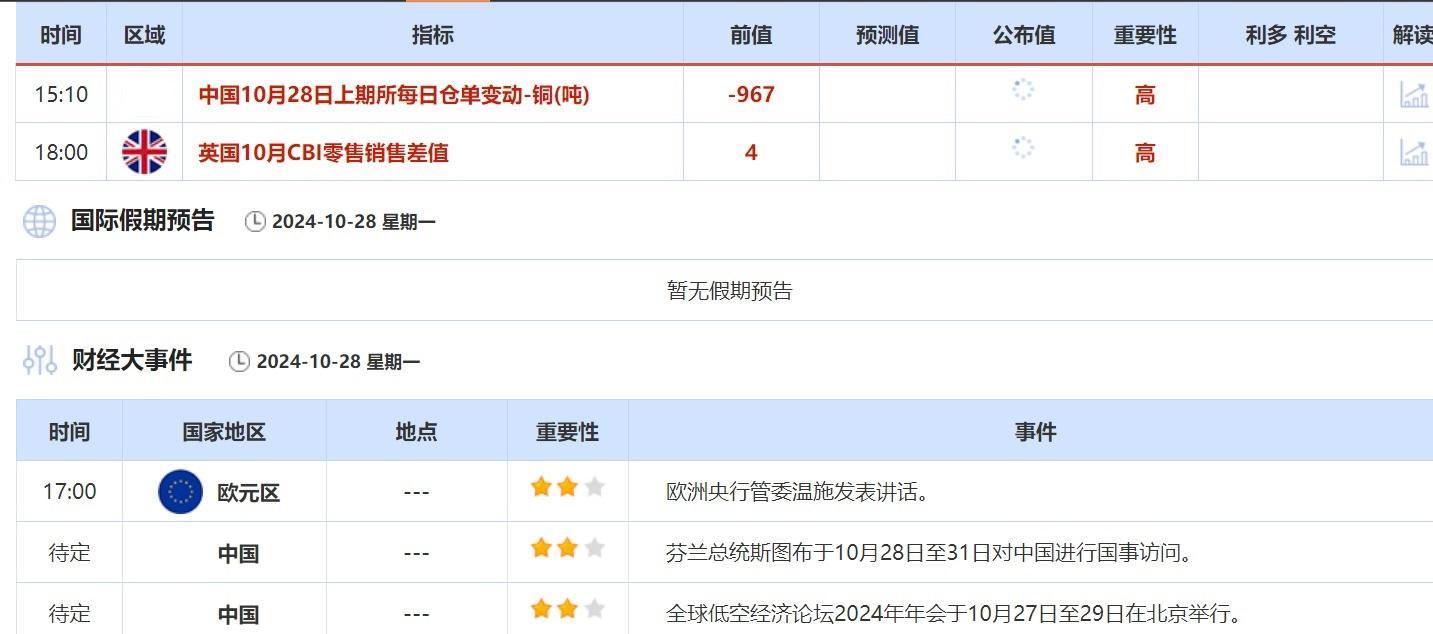Click the 国家地区 column header
This screenshot has height=634, width=1433.
point(222,430)
